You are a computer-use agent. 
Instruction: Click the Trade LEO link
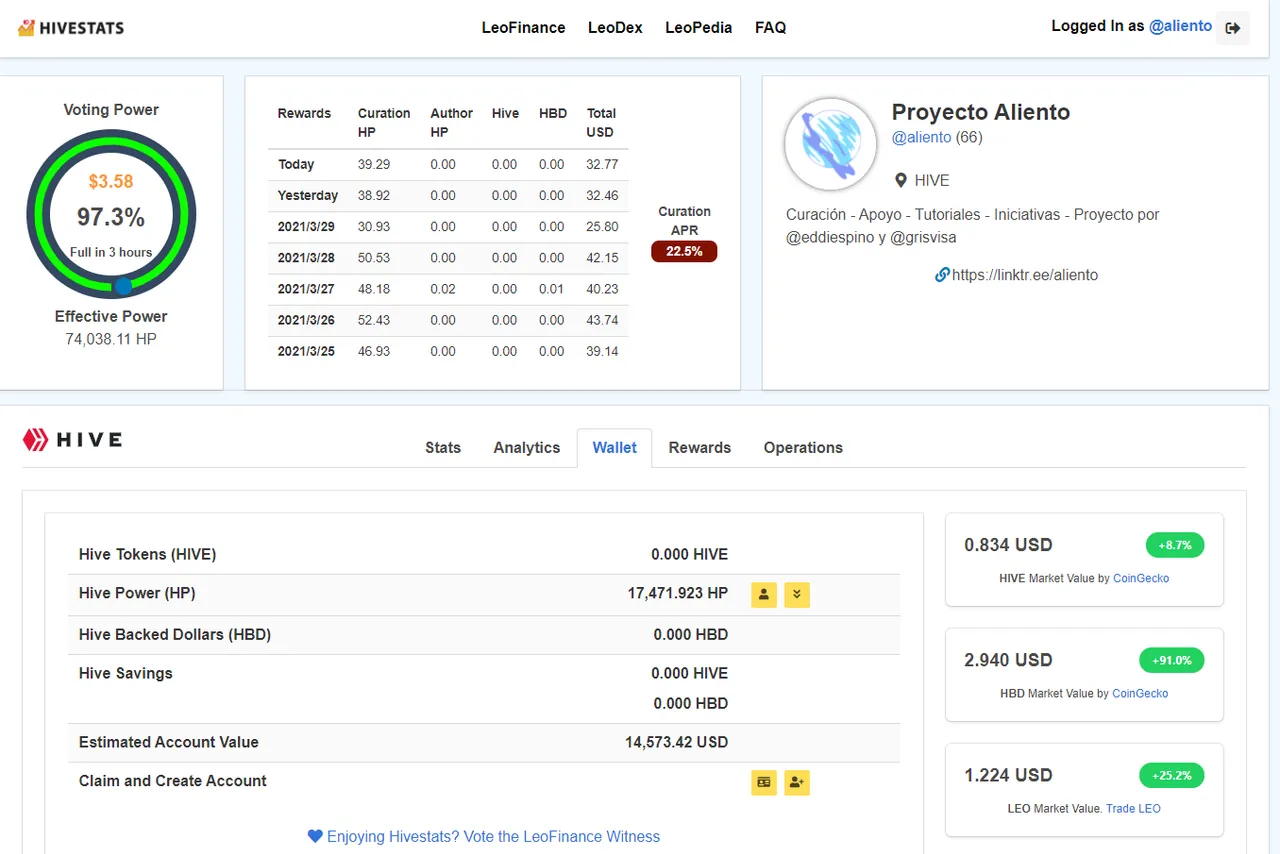pyautogui.click(x=1133, y=808)
